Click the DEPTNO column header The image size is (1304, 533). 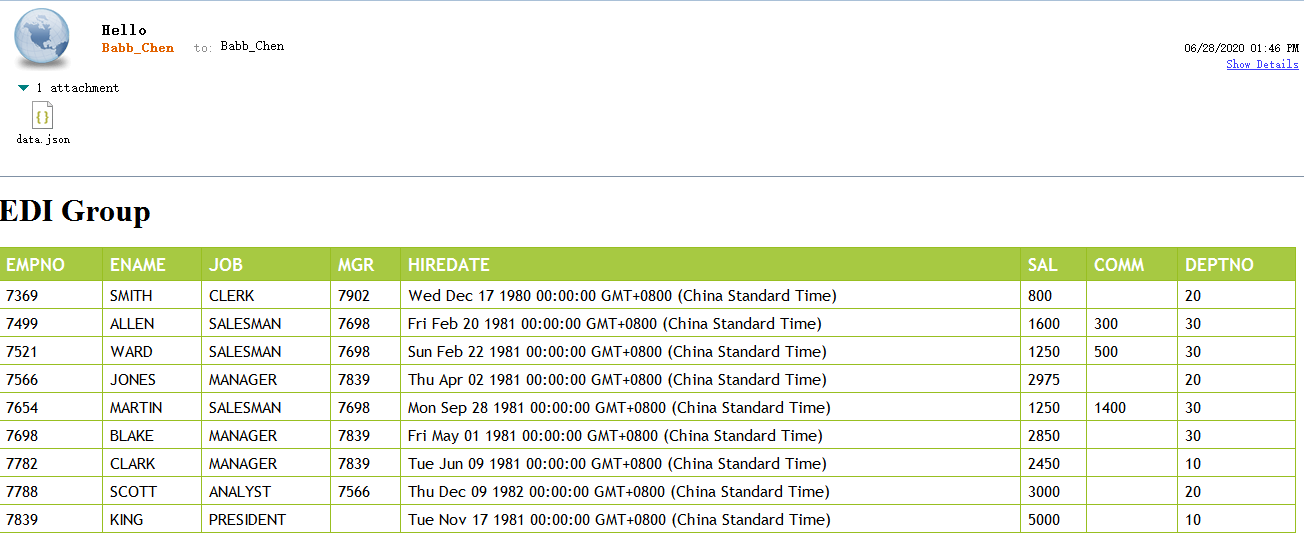[1219, 265]
